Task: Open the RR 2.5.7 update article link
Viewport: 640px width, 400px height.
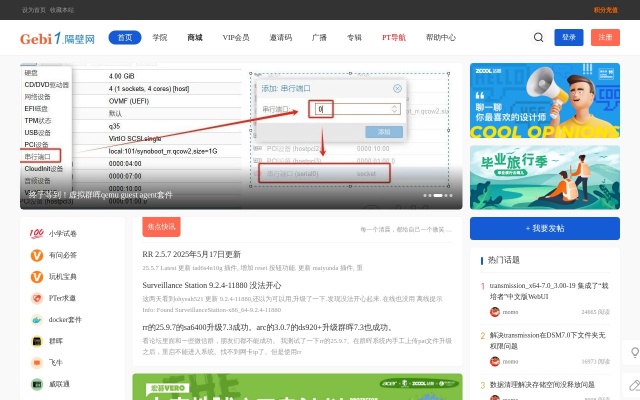Action: pos(205,254)
